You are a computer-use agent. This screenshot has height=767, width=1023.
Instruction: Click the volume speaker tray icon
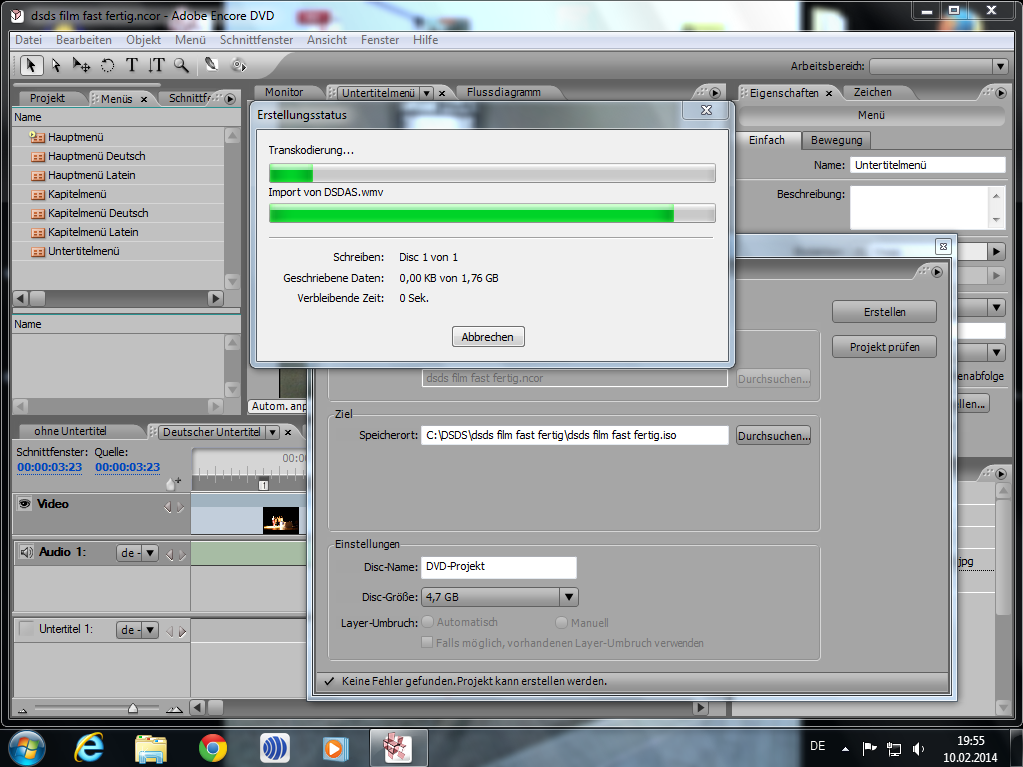919,749
